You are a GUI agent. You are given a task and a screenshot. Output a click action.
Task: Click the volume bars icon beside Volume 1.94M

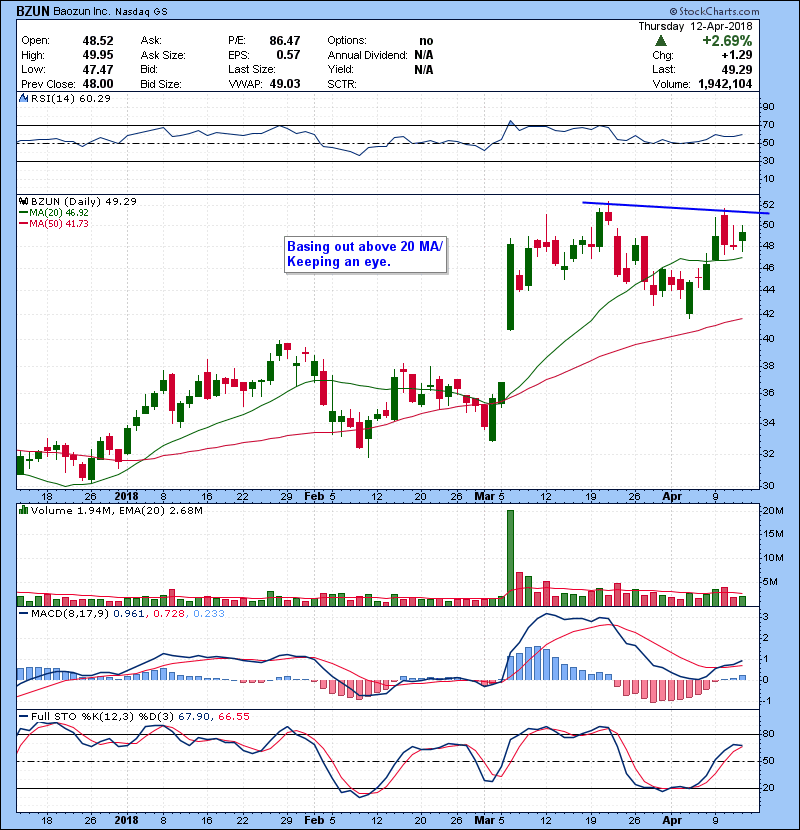pyautogui.click(x=23, y=511)
